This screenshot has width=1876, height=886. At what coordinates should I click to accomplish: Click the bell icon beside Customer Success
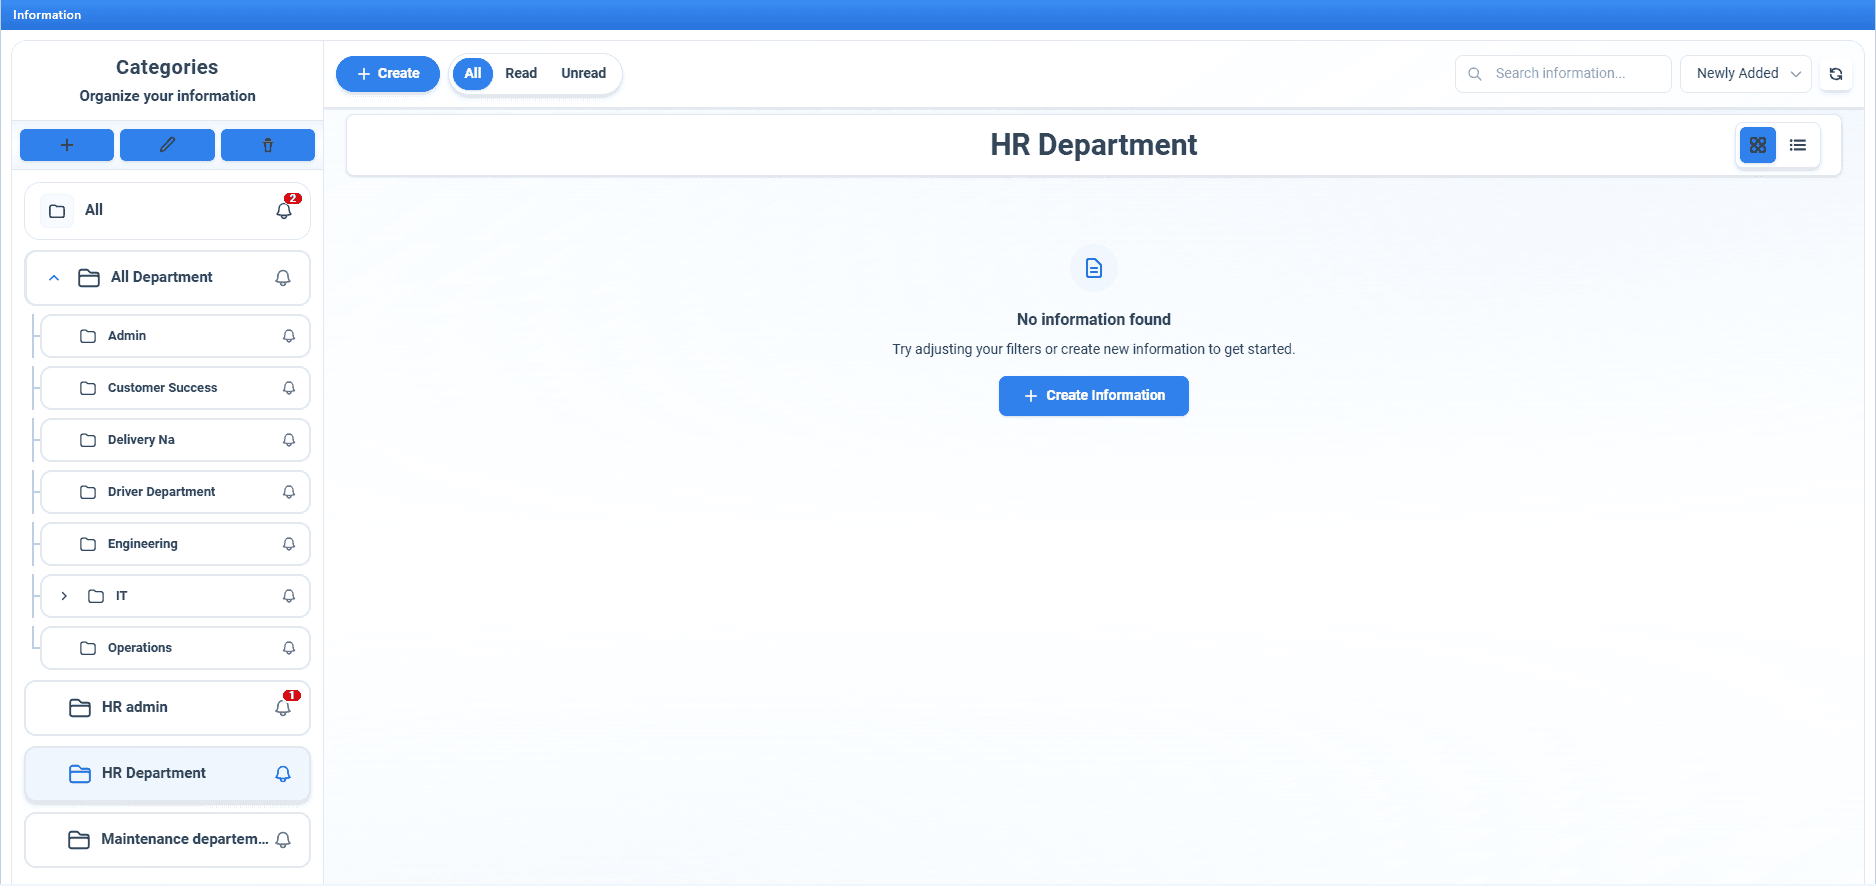[x=289, y=388]
